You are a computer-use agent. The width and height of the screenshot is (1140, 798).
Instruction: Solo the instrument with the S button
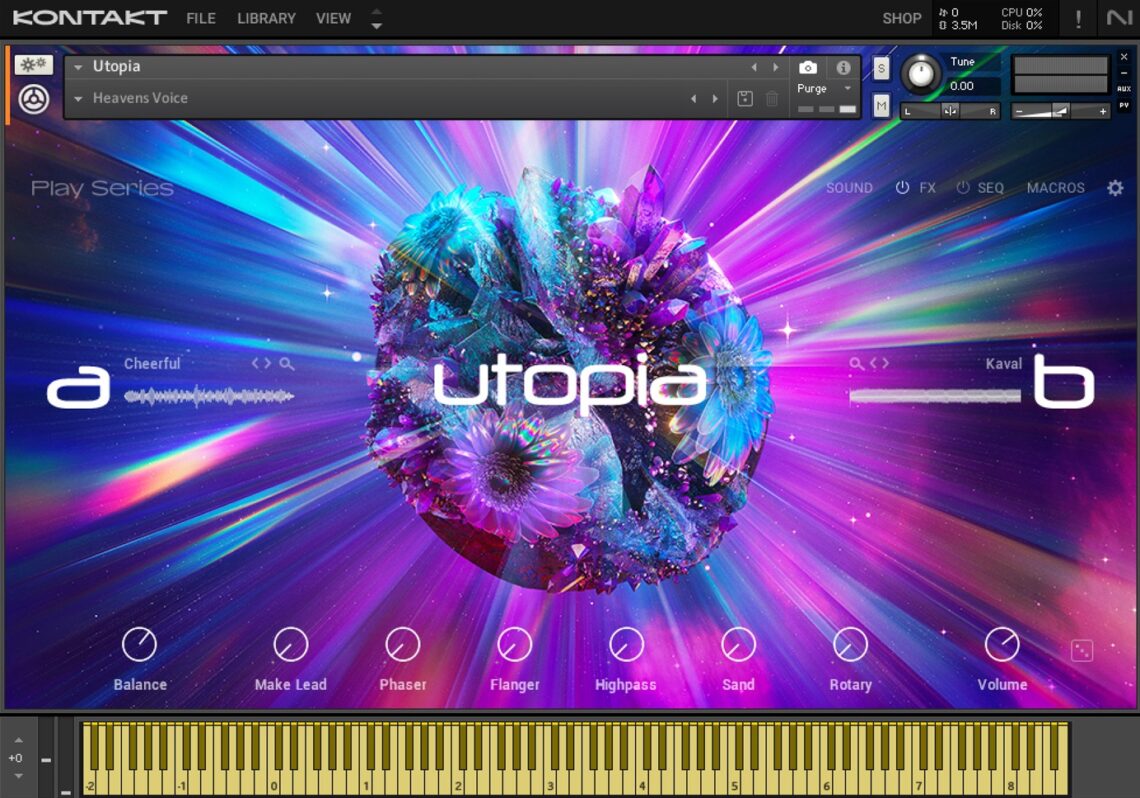(881, 70)
